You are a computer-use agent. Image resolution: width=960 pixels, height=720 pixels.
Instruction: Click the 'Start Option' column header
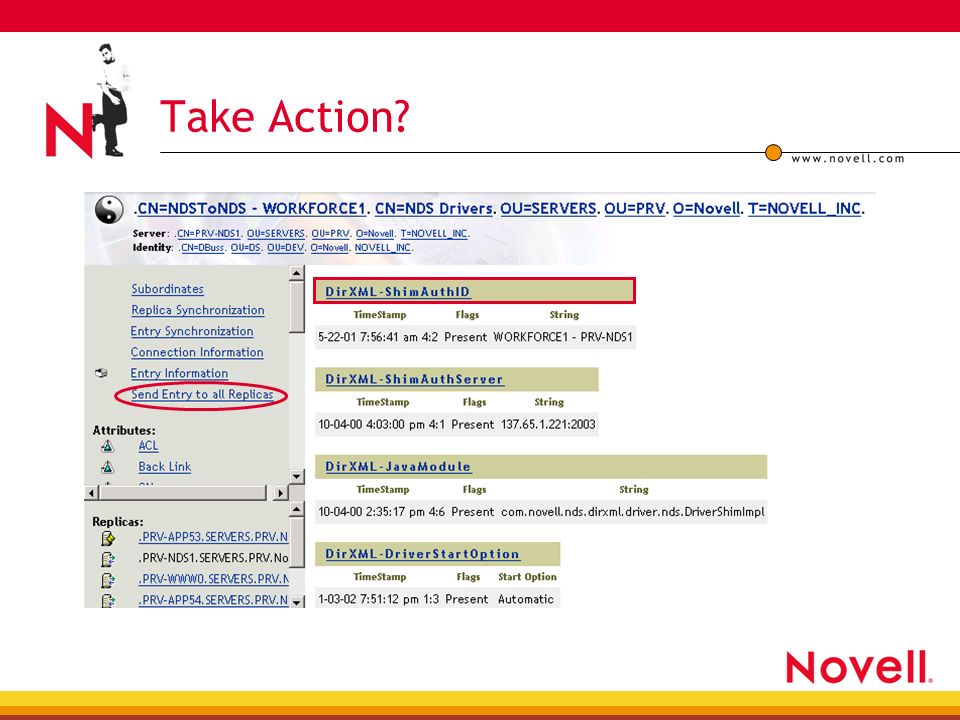pyautogui.click(x=527, y=577)
